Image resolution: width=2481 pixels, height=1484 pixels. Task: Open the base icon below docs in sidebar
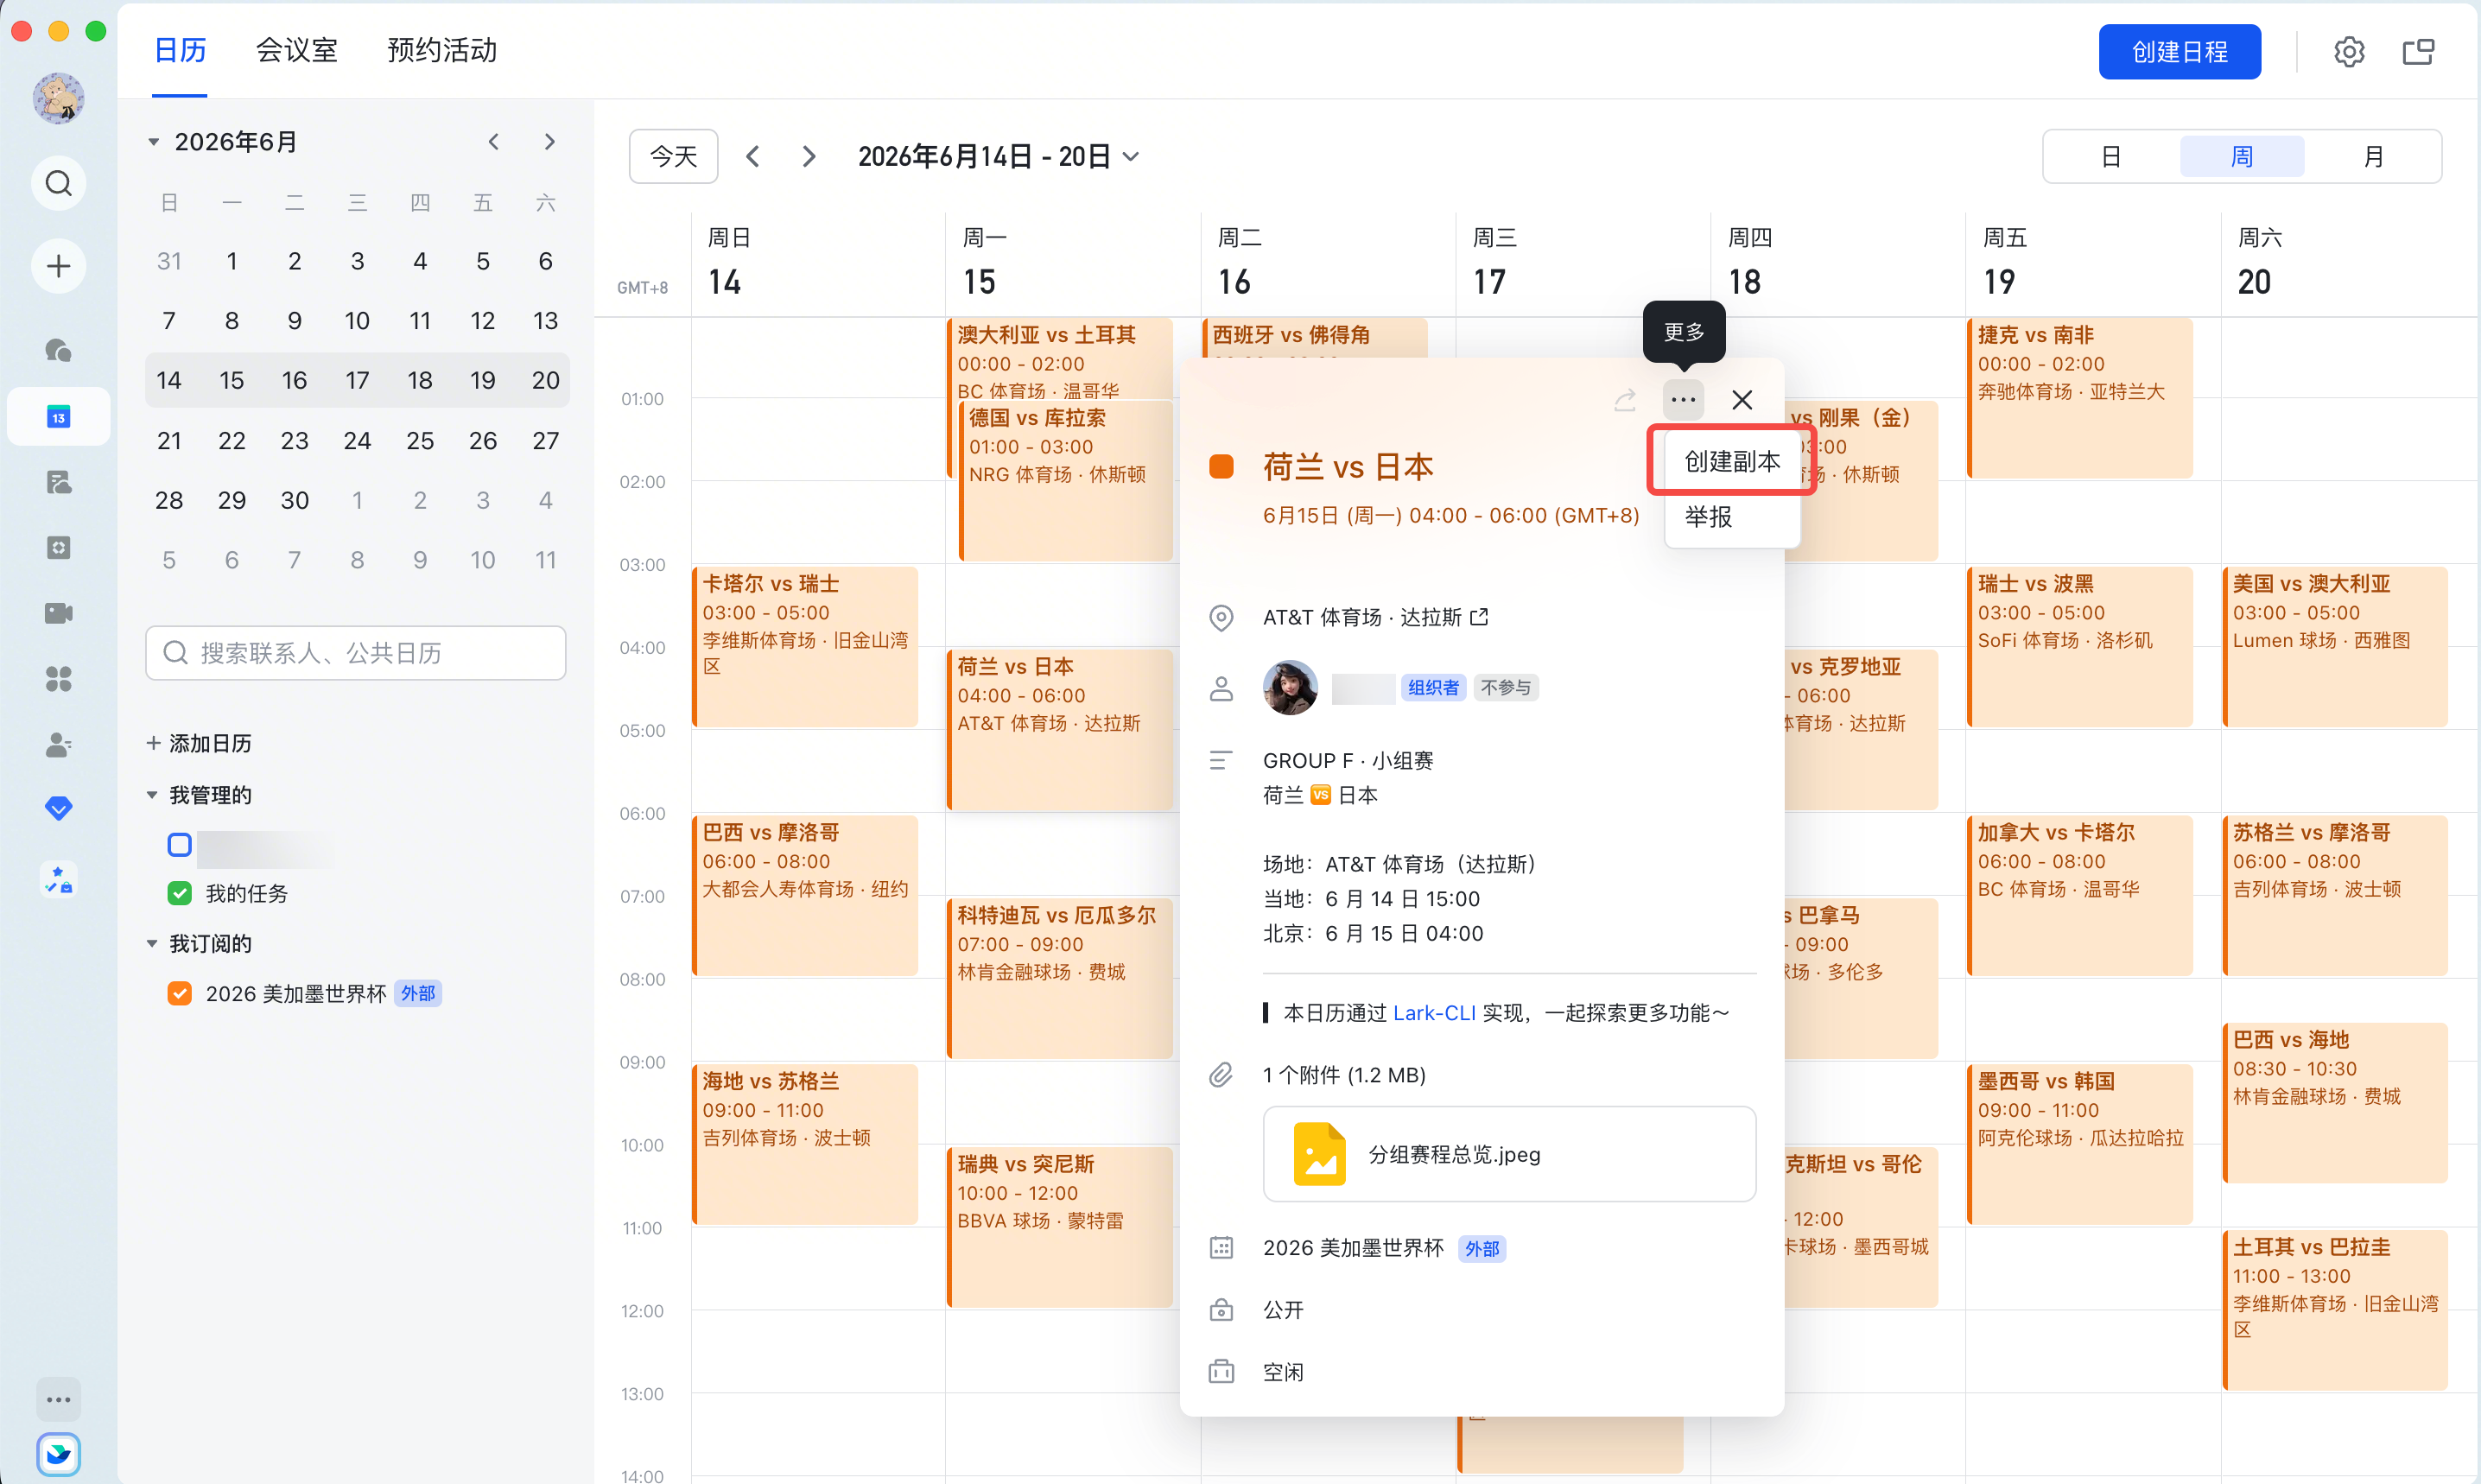pos(59,548)
